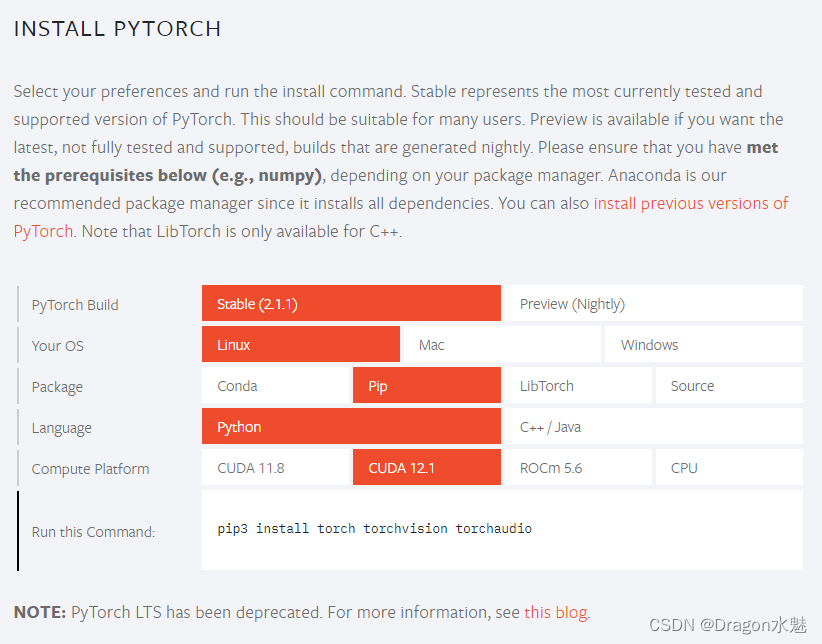Open the "this blog" link
This screenshot has height=644, width=822.
[x=556, y=612]
